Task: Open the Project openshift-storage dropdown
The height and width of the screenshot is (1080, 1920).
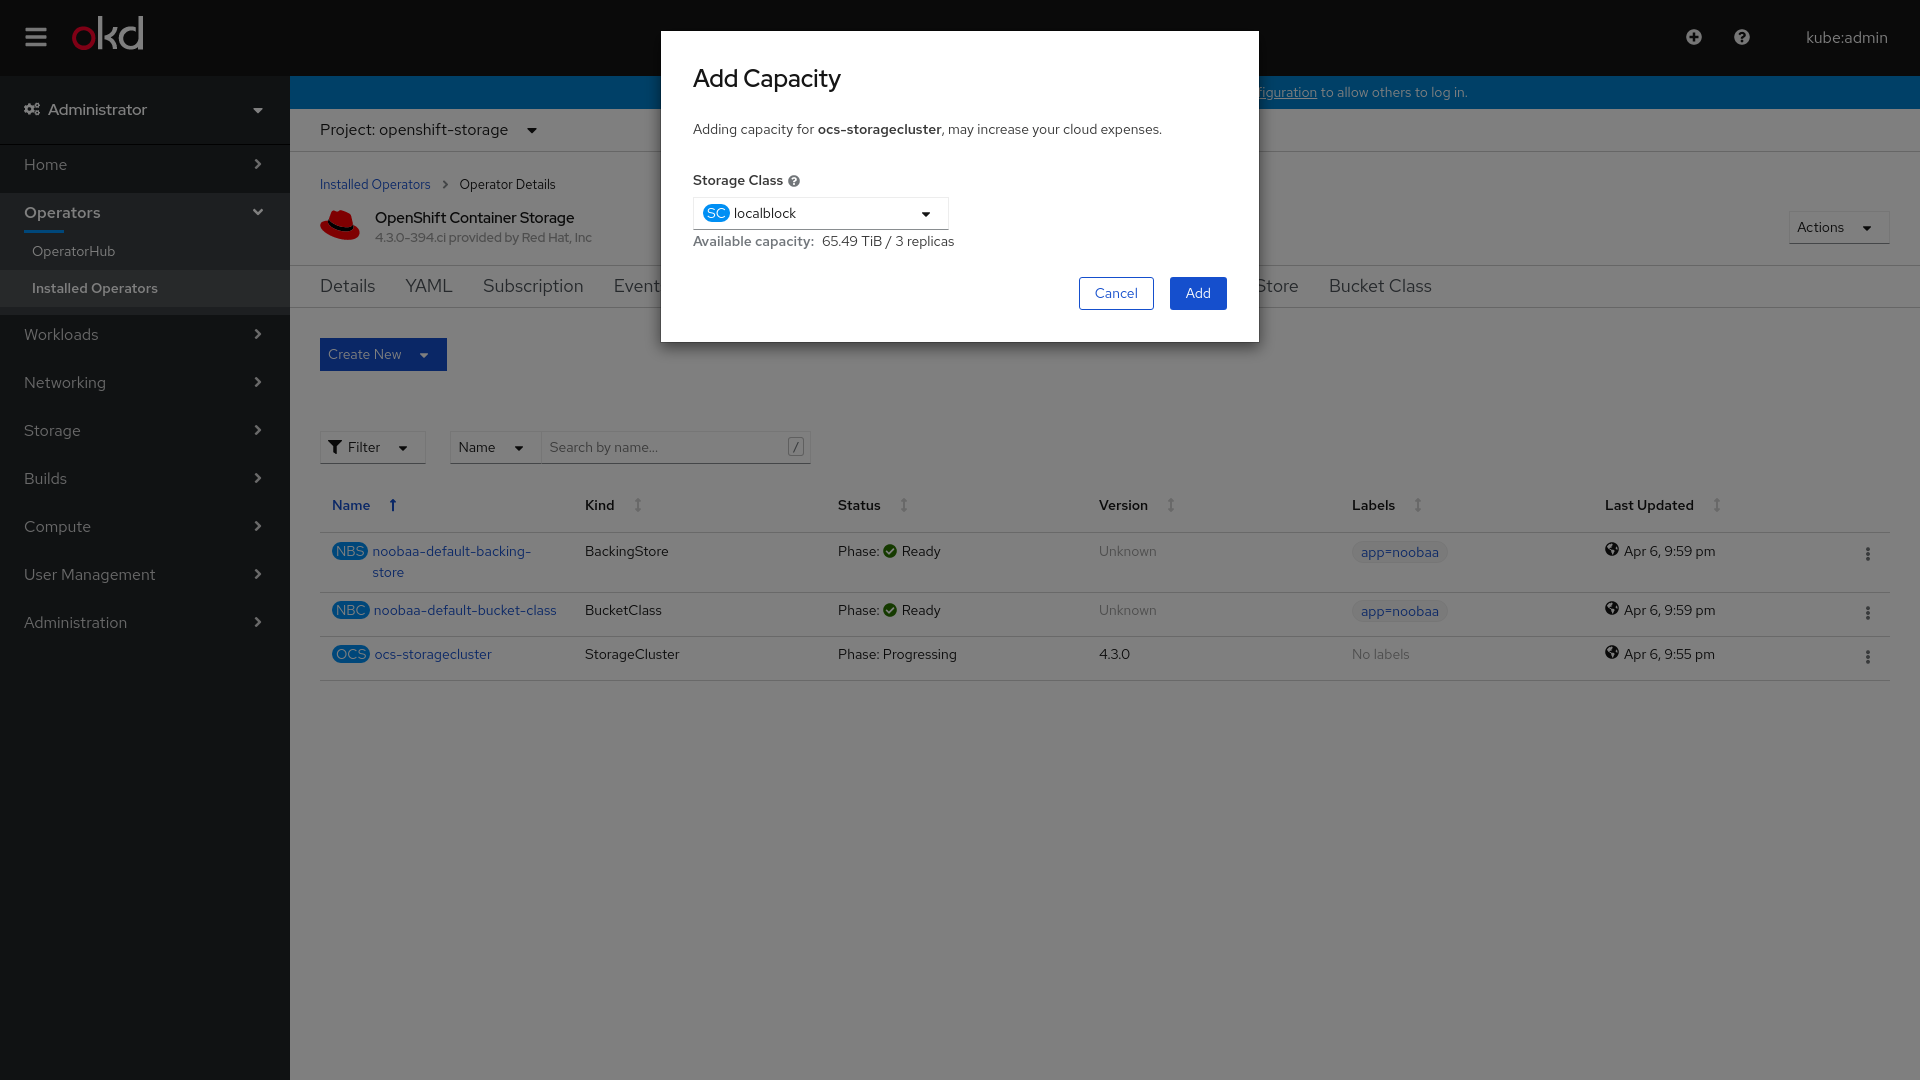Action: click(x=429, y=130)
